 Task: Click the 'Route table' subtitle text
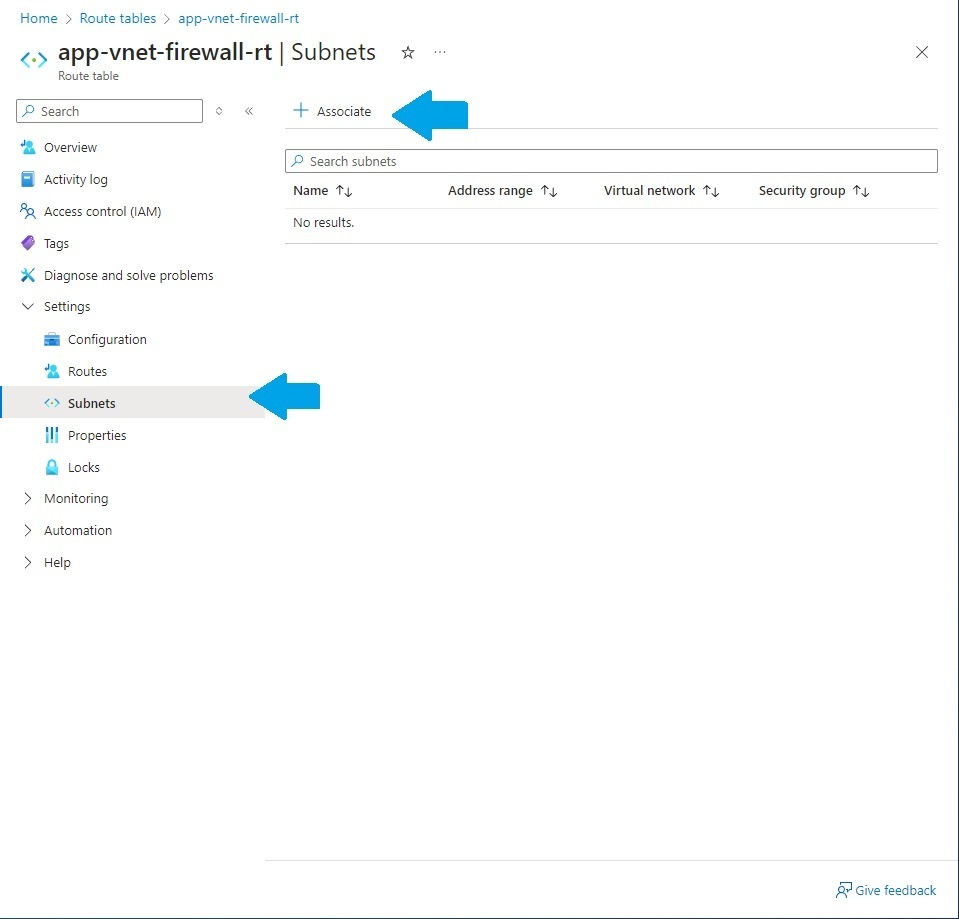88,76
